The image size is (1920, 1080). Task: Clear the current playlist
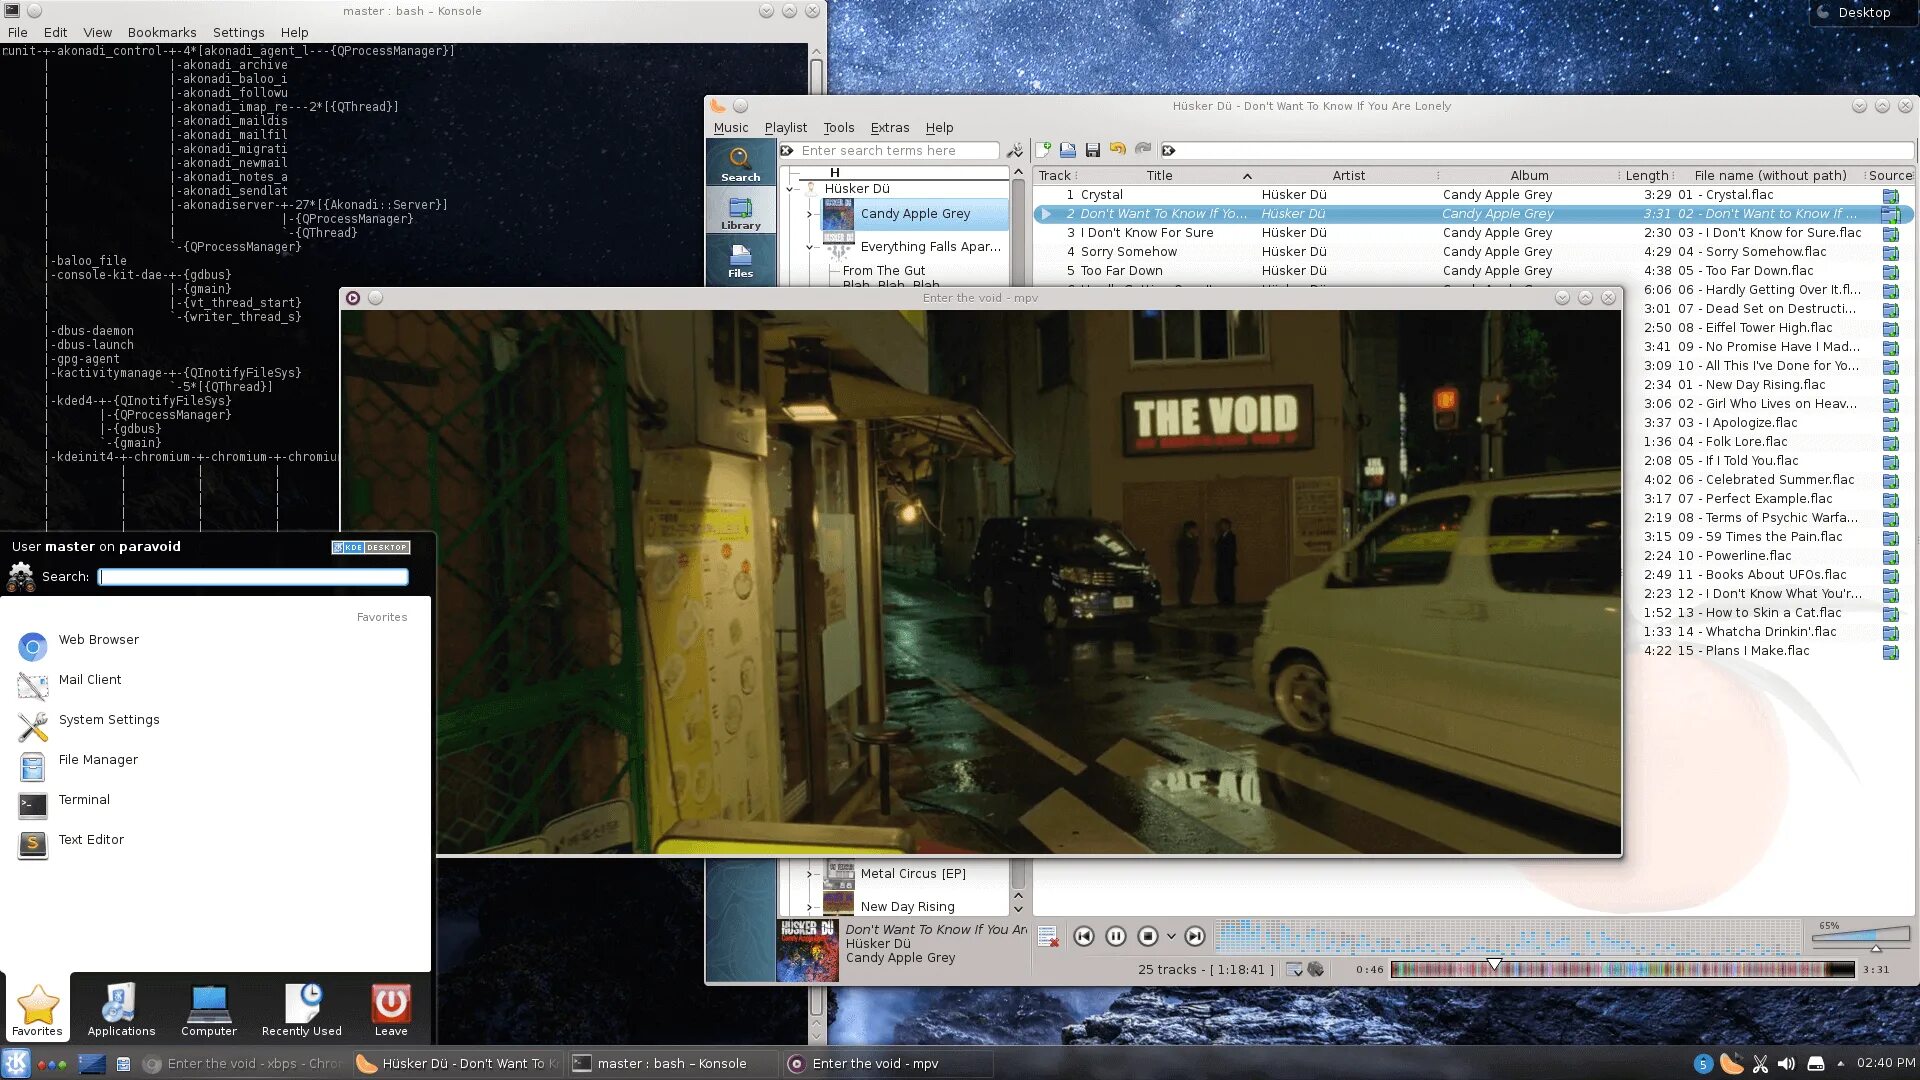point(1047,937)
